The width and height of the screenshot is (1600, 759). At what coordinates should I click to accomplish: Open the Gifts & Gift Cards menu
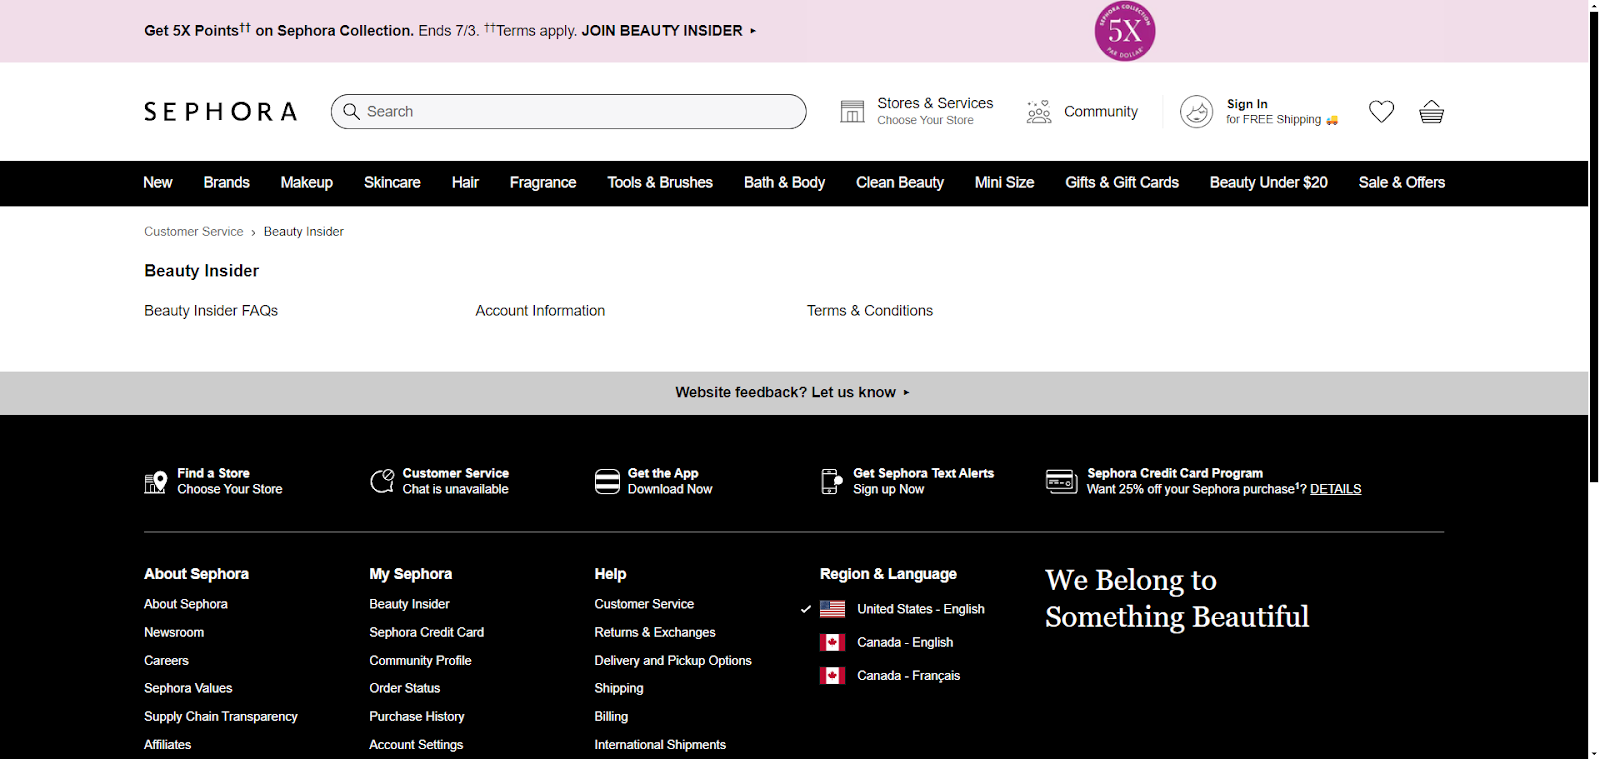click(x=1122, y=183)
